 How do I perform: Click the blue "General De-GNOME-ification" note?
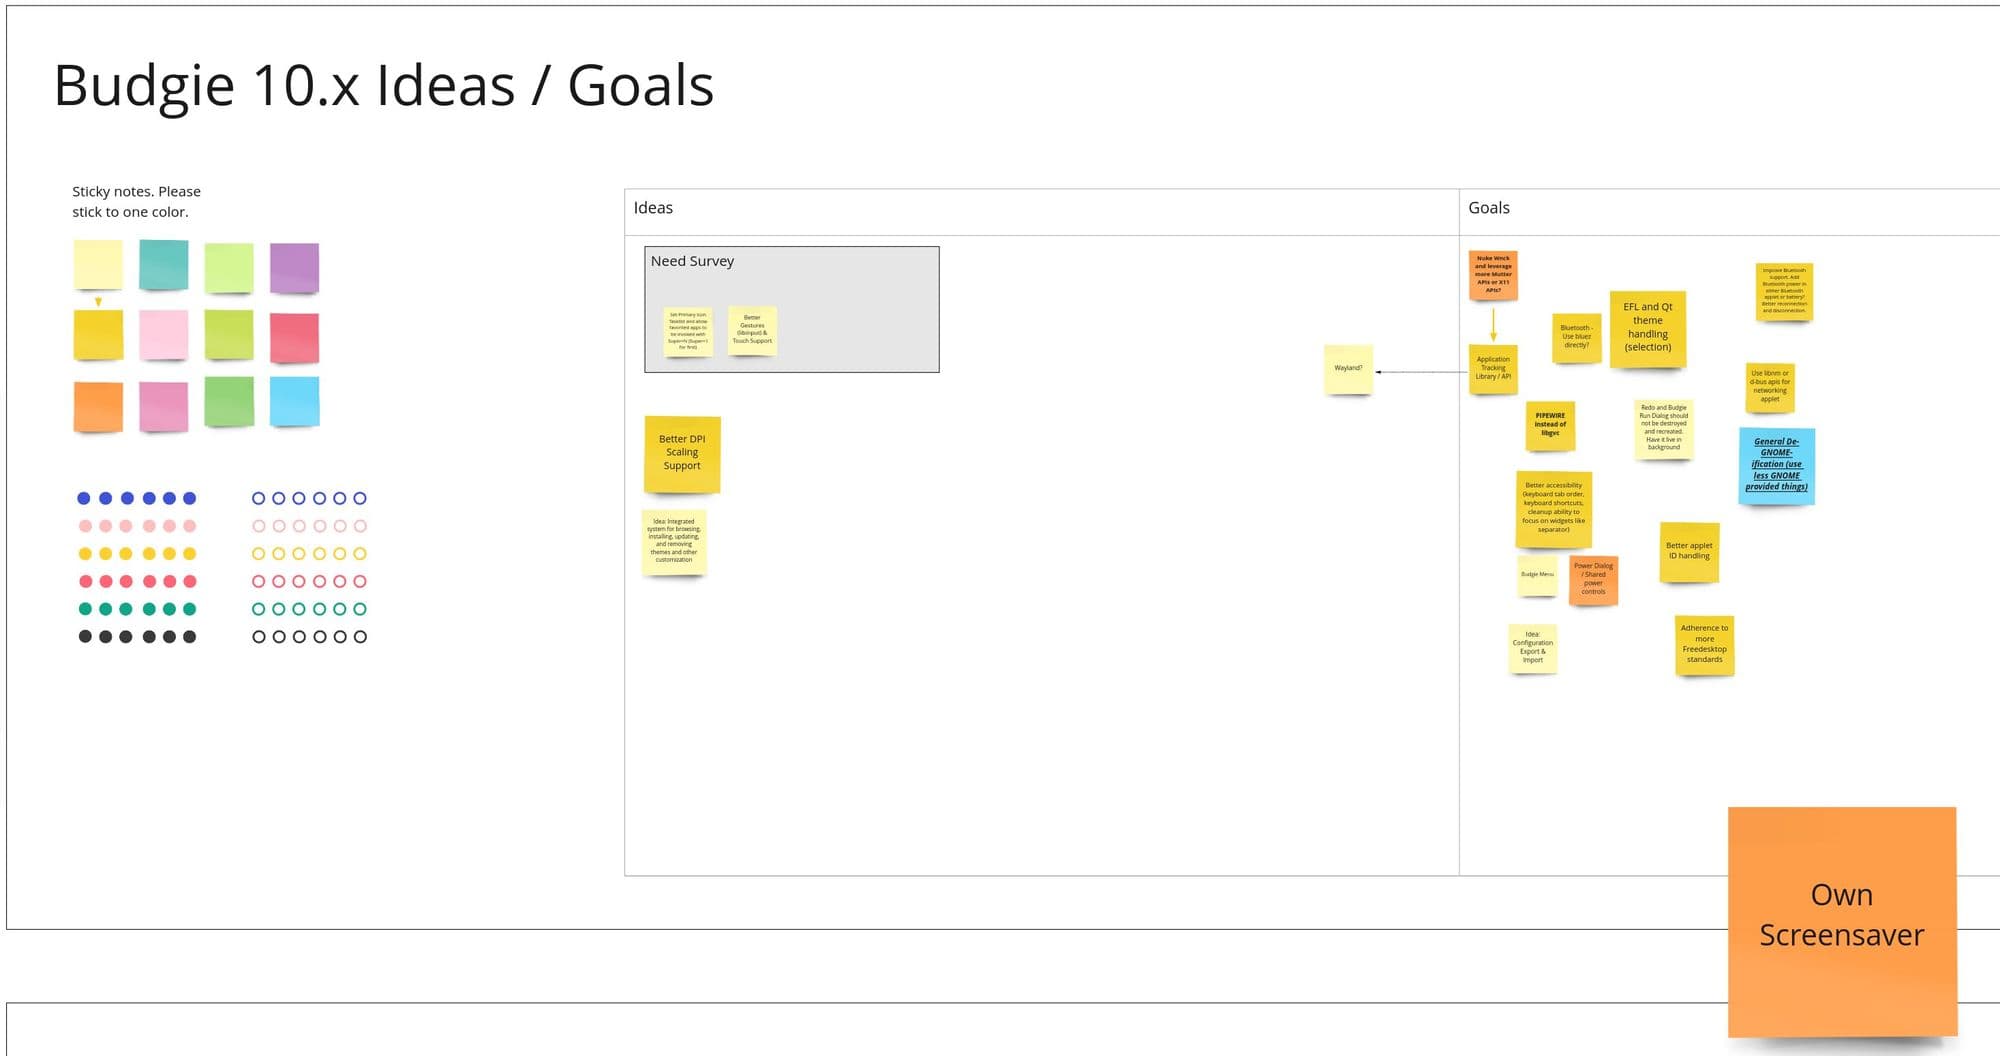coord(1777,466)
